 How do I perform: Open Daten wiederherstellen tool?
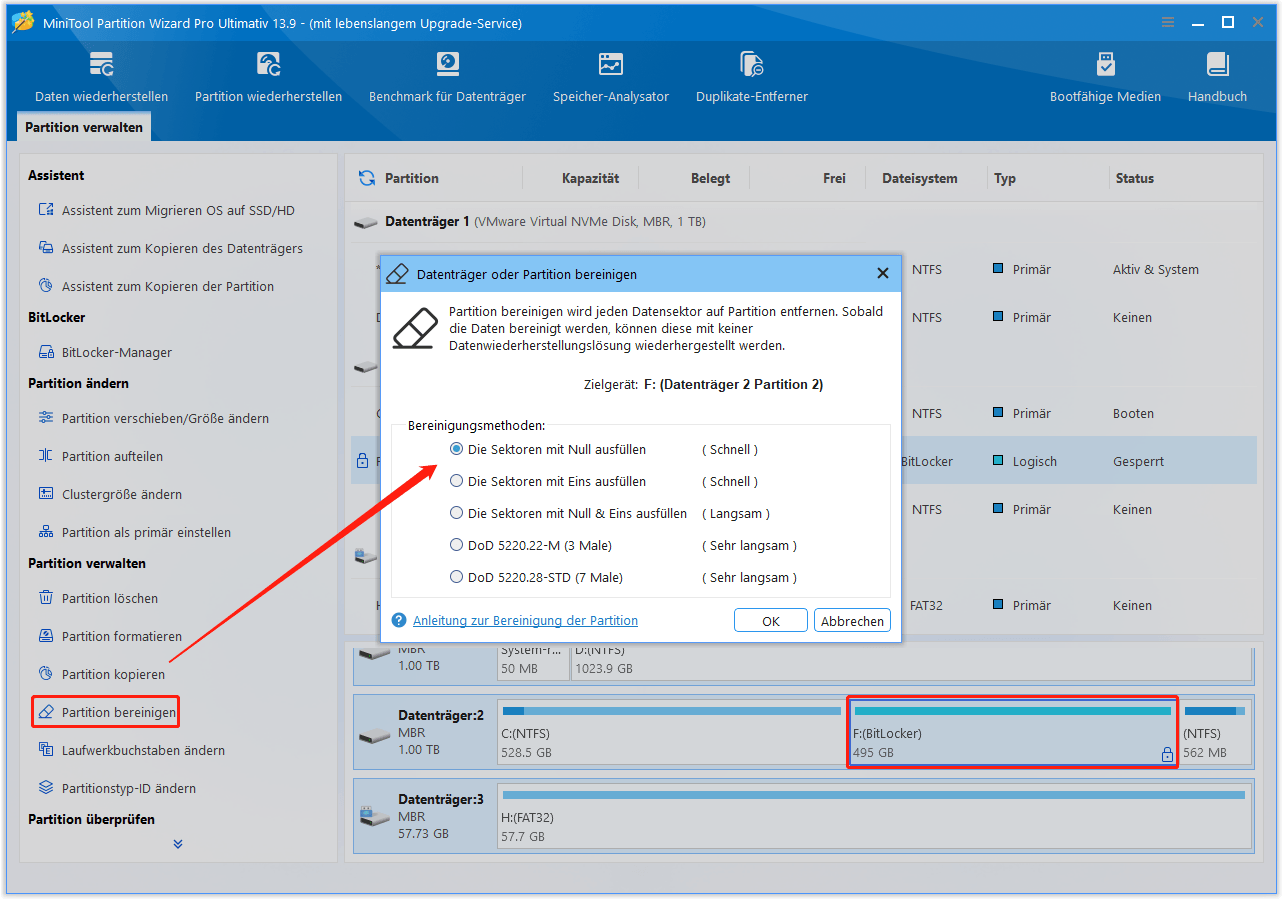101,78
